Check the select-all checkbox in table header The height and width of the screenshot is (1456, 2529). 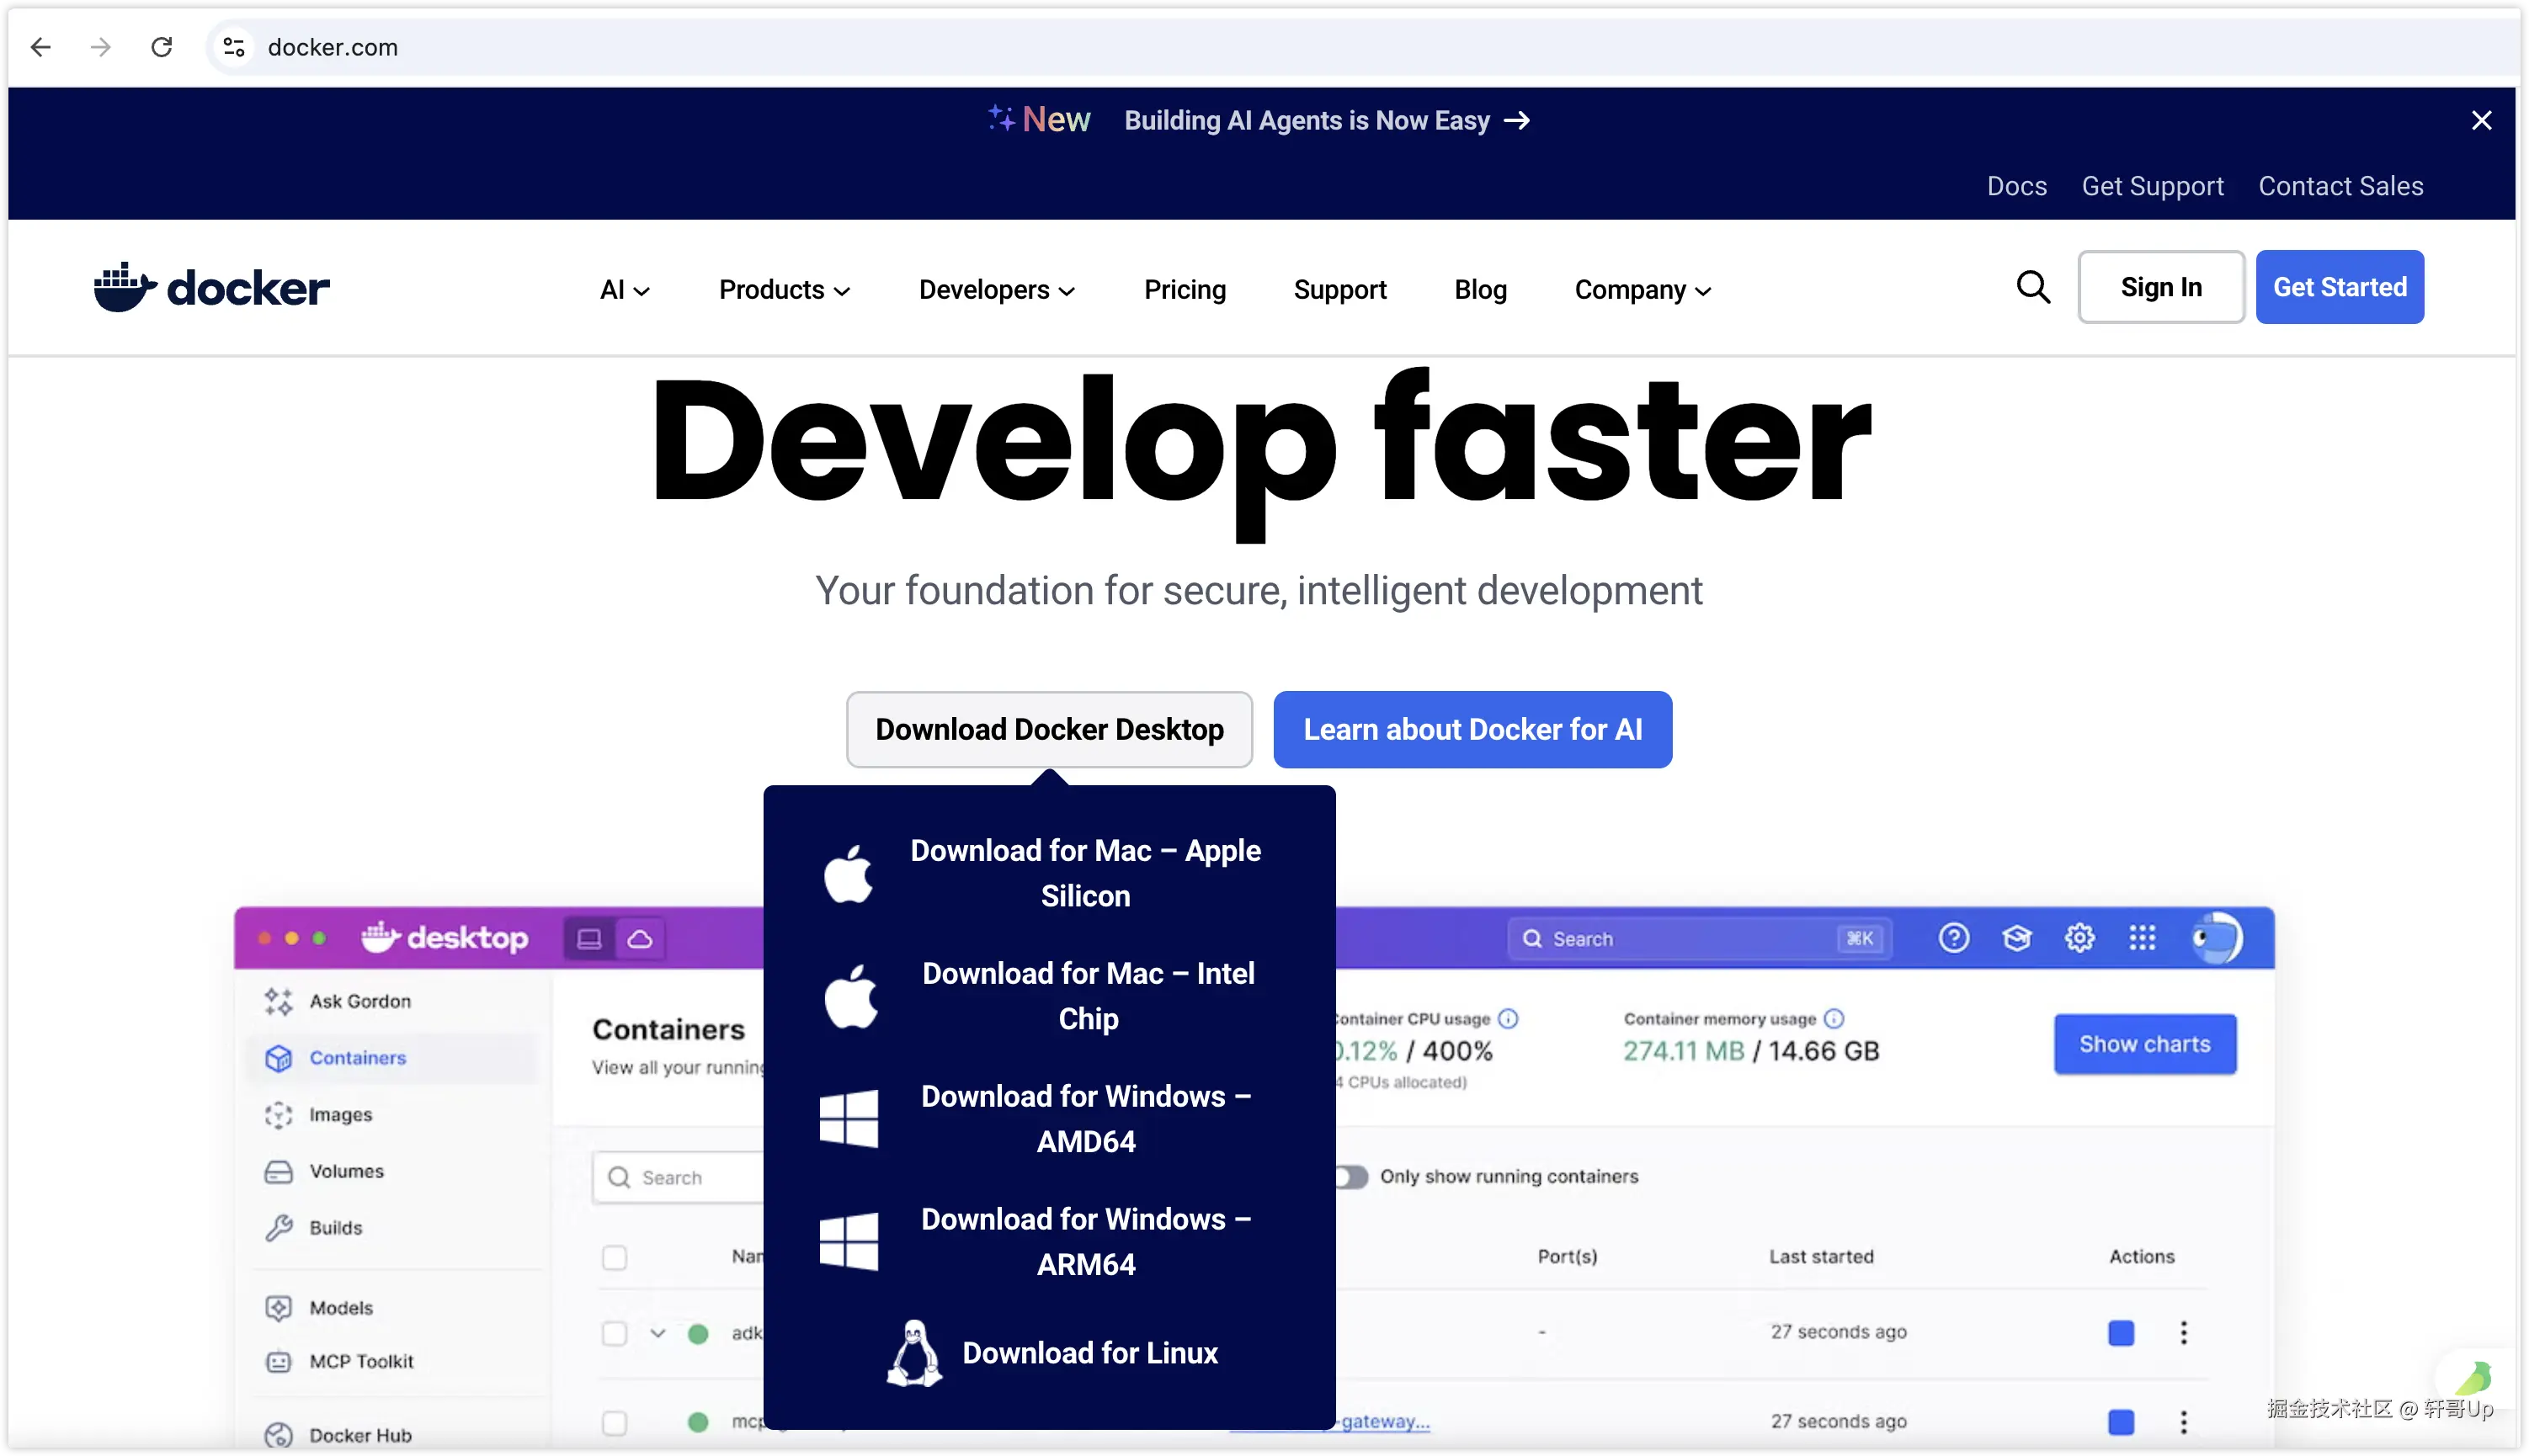click(614, 1257)
